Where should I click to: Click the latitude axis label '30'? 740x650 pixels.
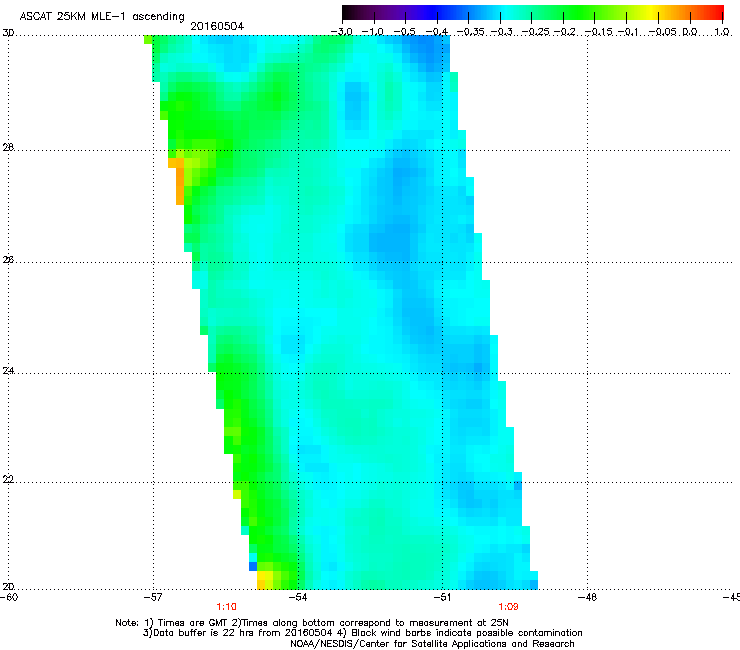pyautogui.click(x=8, y=33)
